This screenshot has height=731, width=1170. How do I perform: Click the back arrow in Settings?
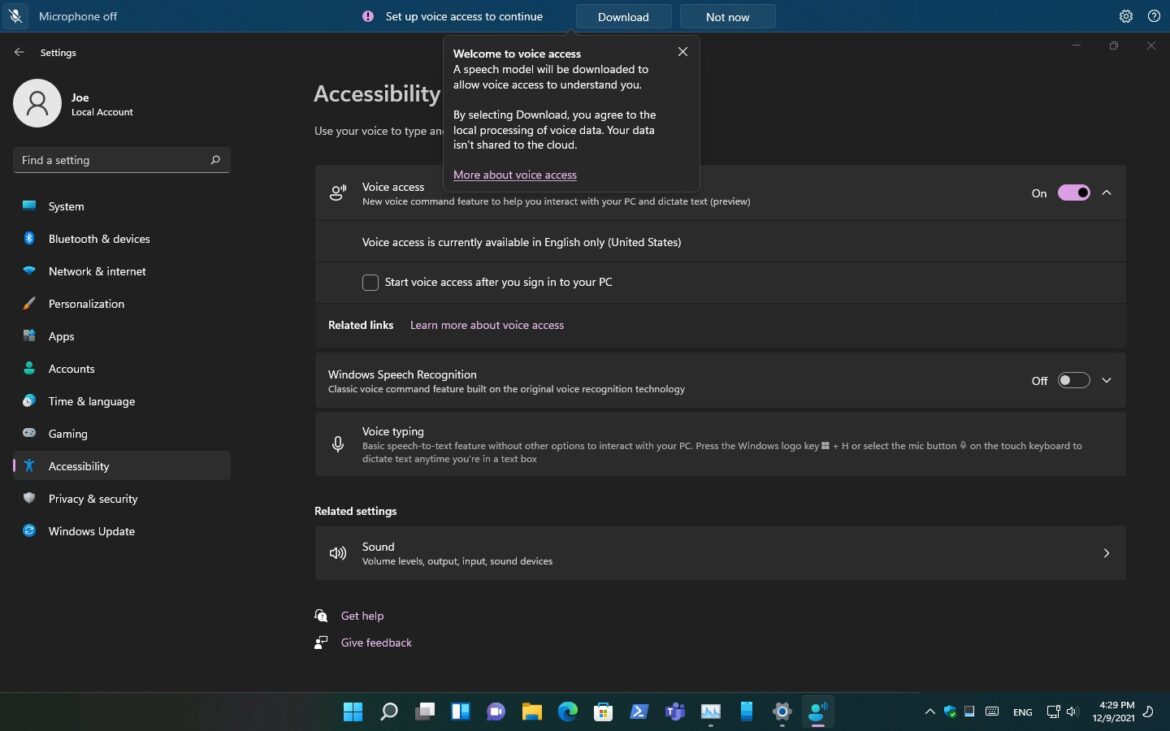(19, 52)
